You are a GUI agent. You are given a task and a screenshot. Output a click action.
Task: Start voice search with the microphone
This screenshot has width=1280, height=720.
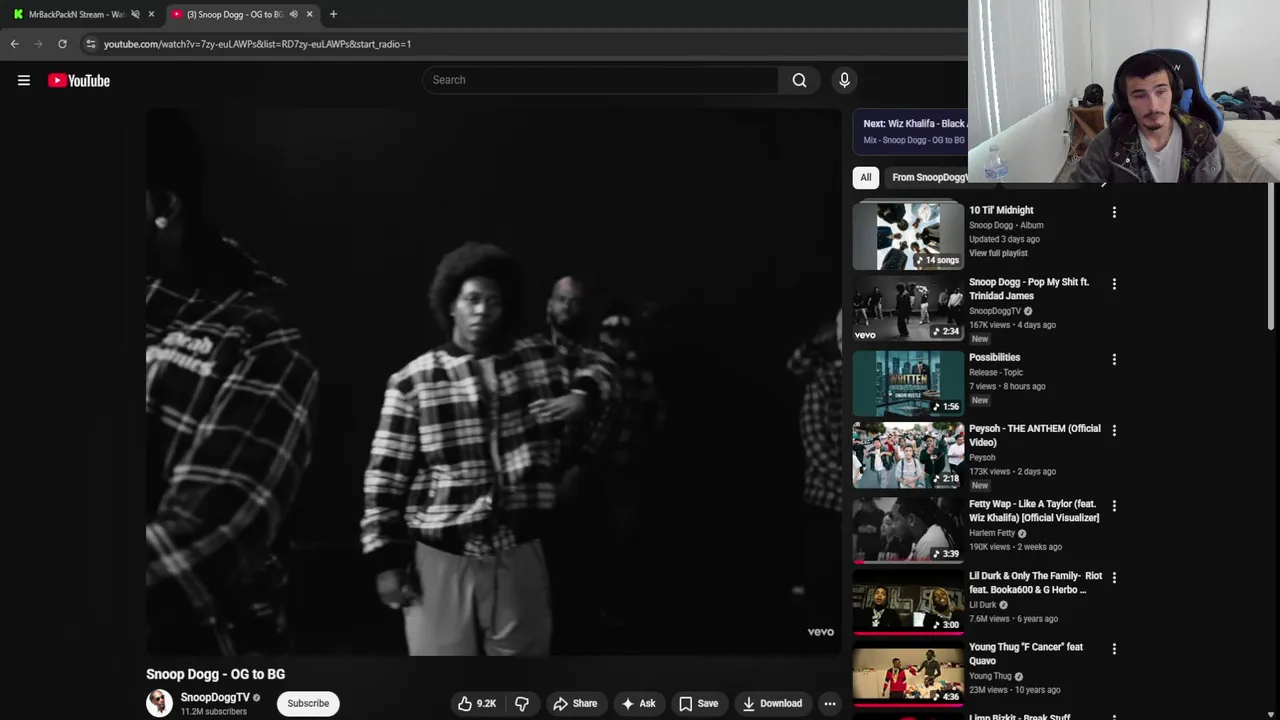click(844, 80)
